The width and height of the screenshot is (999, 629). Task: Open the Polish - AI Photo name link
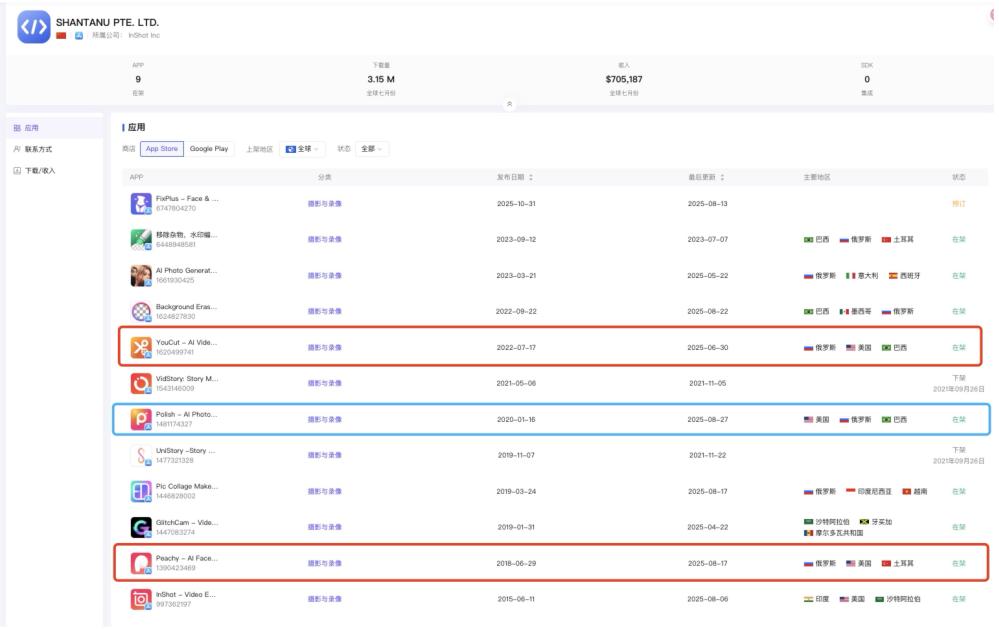[186, 414]
